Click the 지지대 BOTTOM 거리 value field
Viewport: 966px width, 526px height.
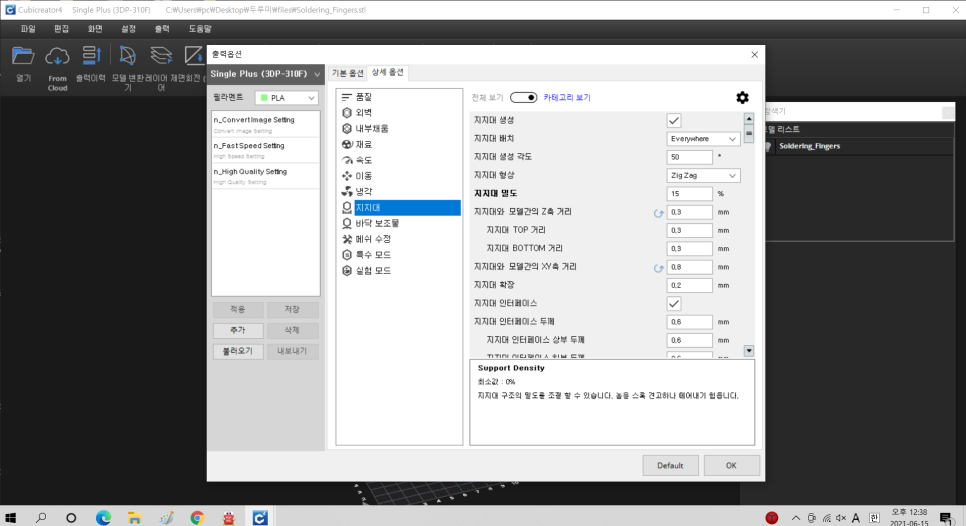click(689, 249)
